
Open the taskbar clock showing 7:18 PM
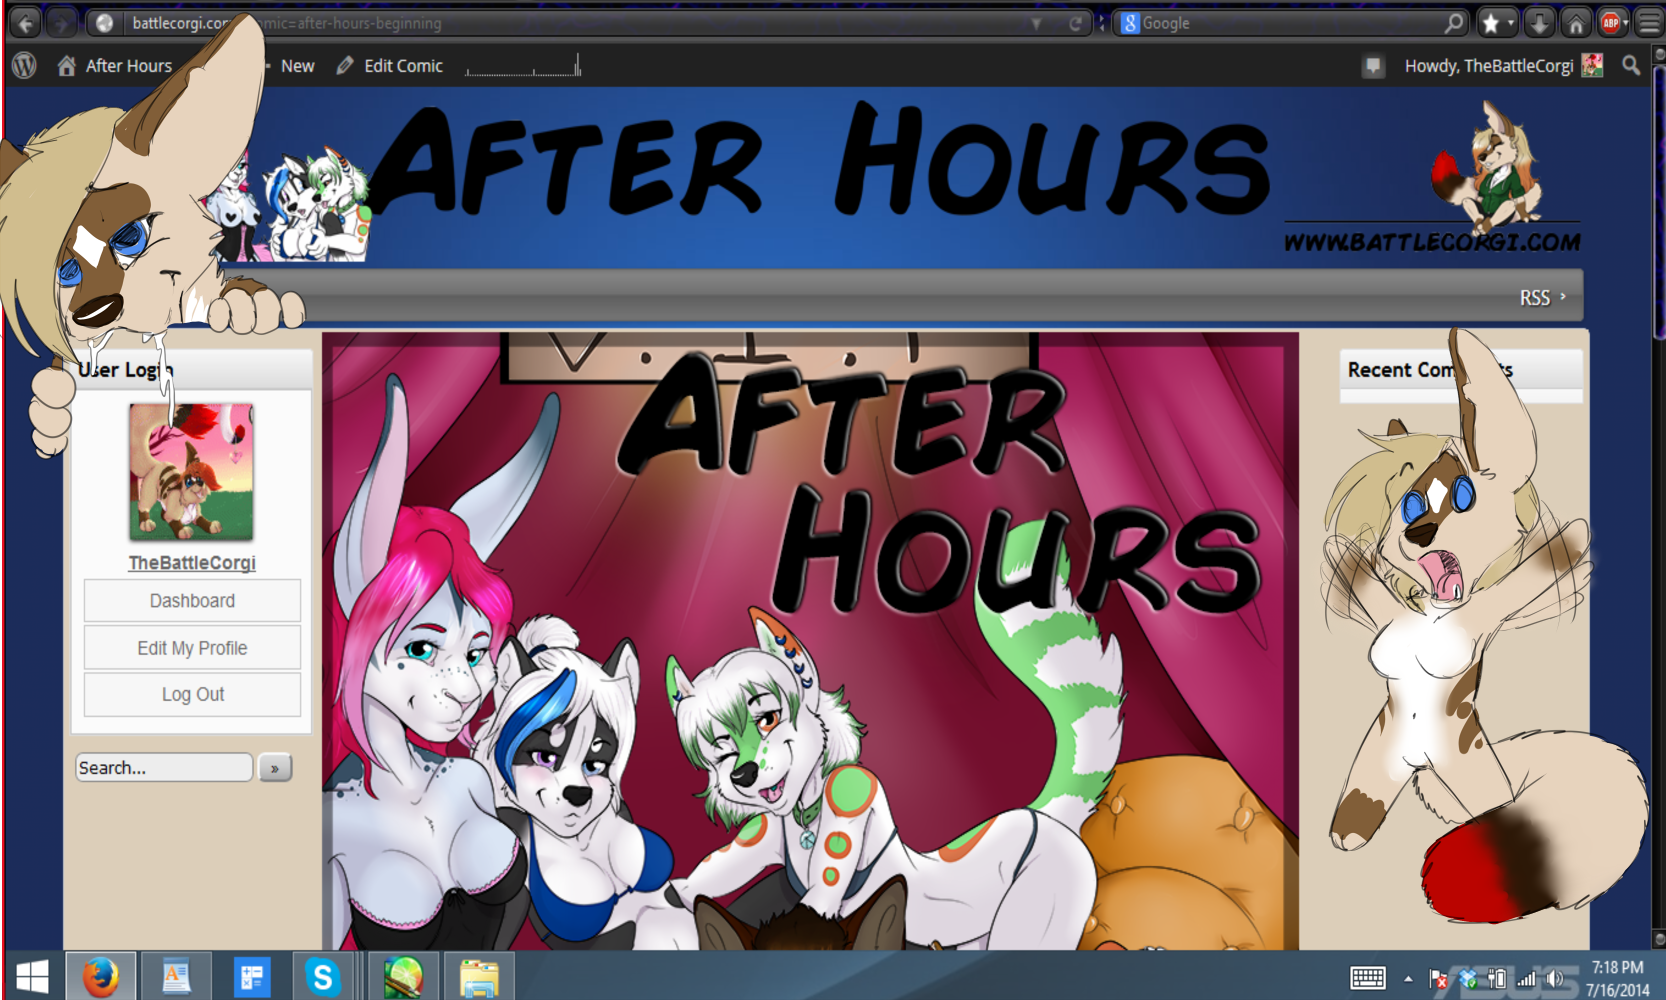click(1618, 978)
